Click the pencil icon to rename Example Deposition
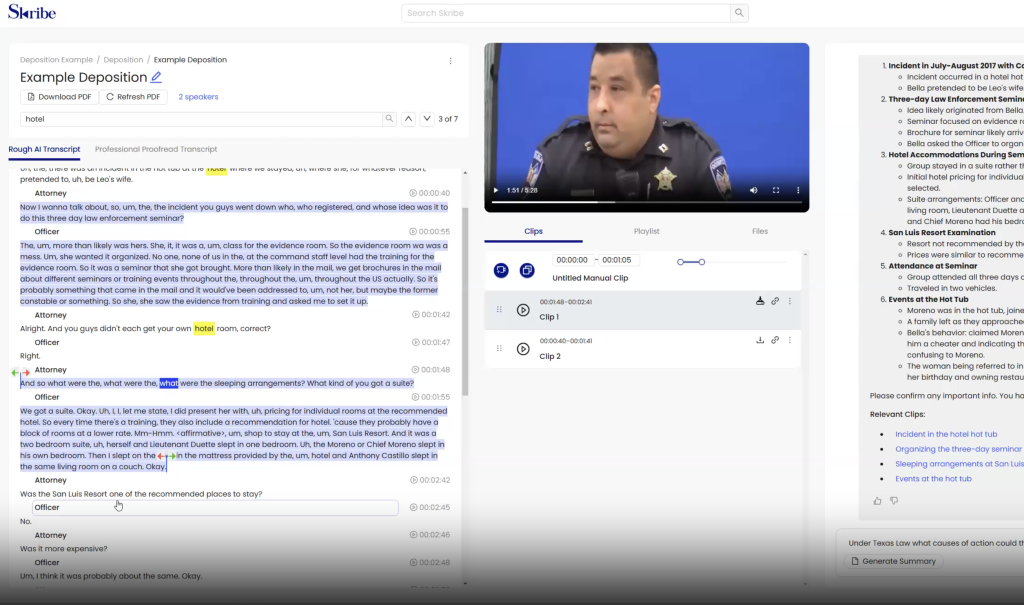1024x605 pixels. [156, 78]
